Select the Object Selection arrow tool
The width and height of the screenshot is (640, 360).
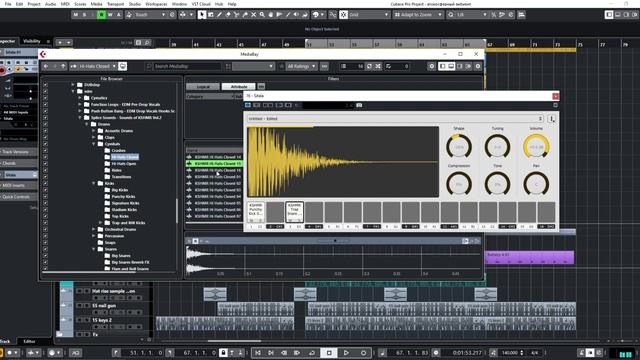click(202, 15)
